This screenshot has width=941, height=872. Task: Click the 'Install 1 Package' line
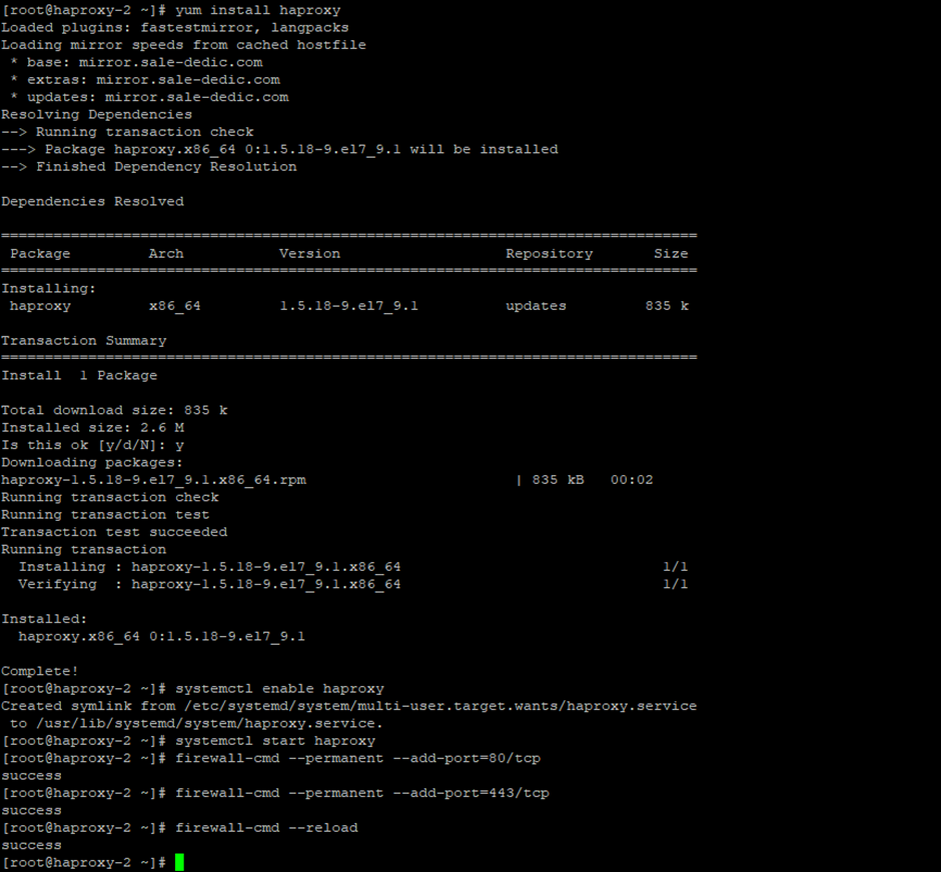(79, 376)
